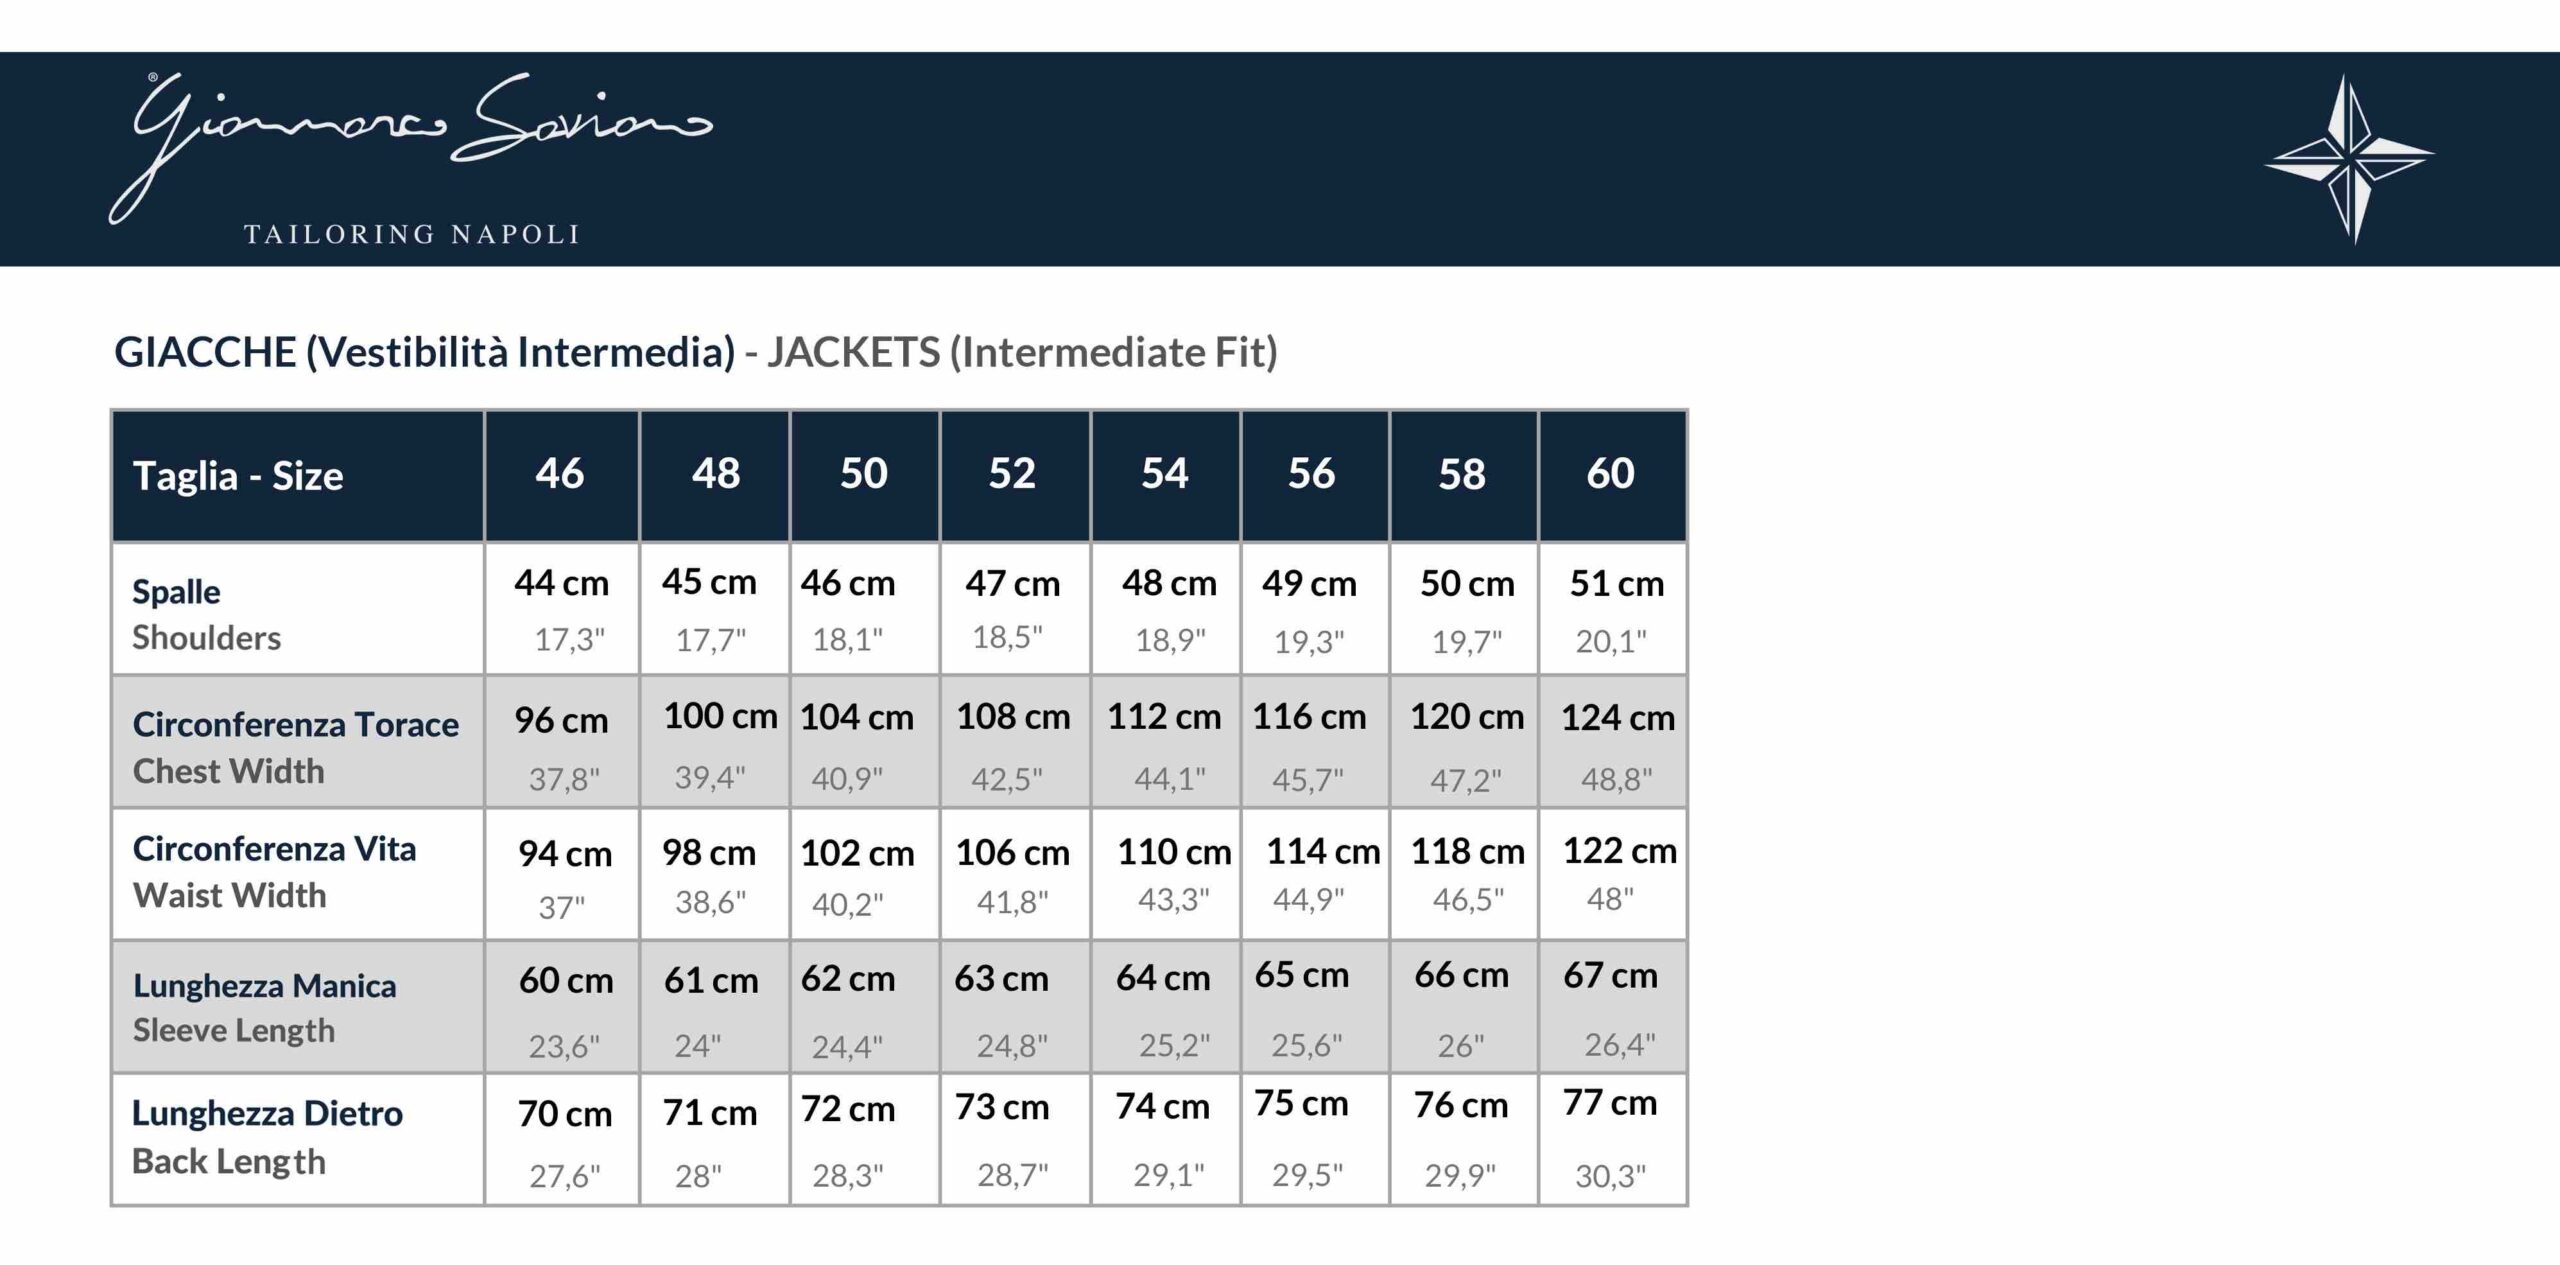Click the Lunghezza Dietro Back Length label
The image size is (2560, 1265).
tap(267, 1137)
